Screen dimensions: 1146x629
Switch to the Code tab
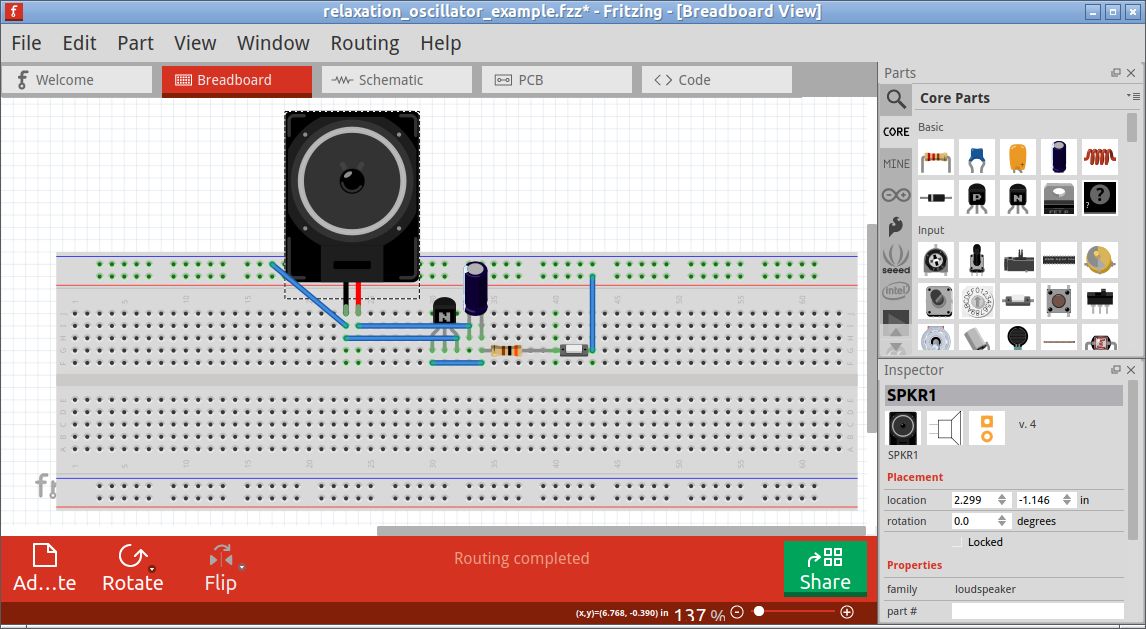click(717, 80)
